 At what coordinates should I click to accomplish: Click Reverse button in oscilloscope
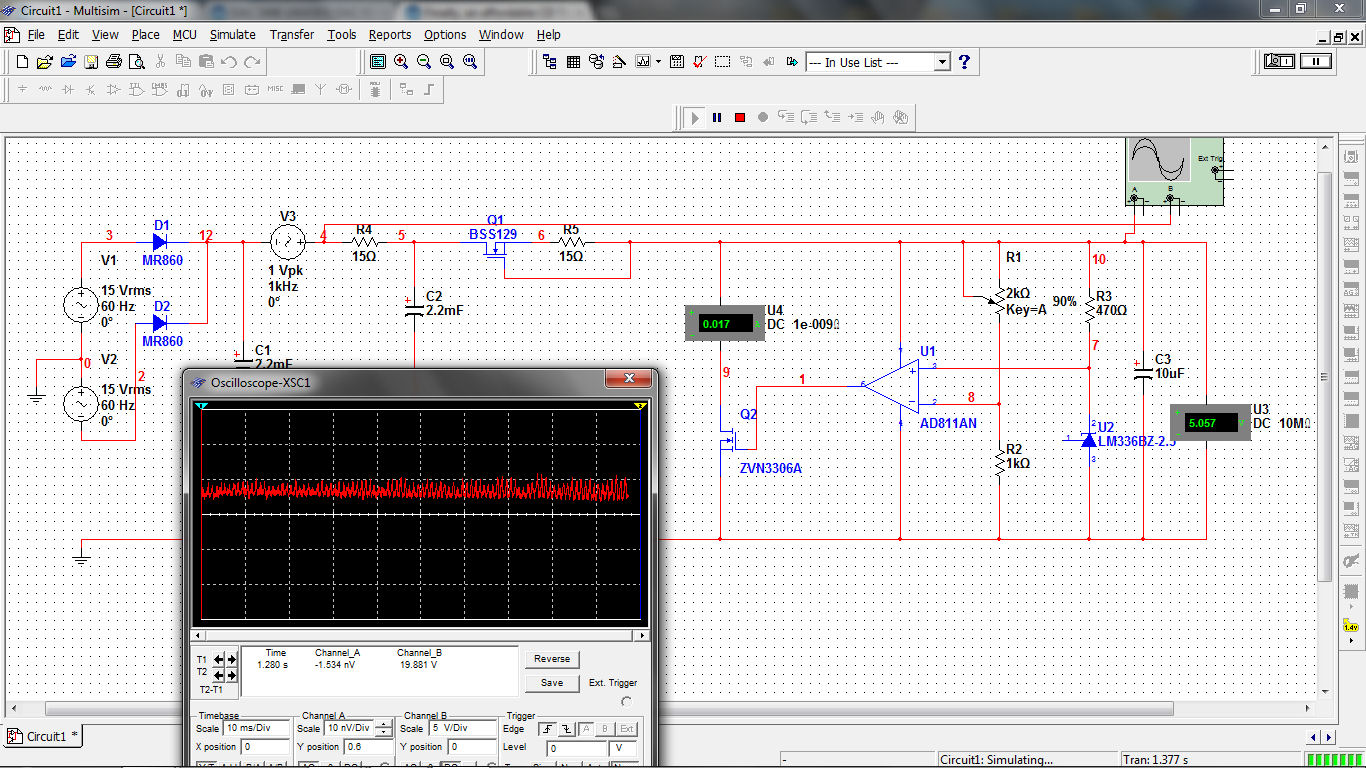tap(551, 659)
